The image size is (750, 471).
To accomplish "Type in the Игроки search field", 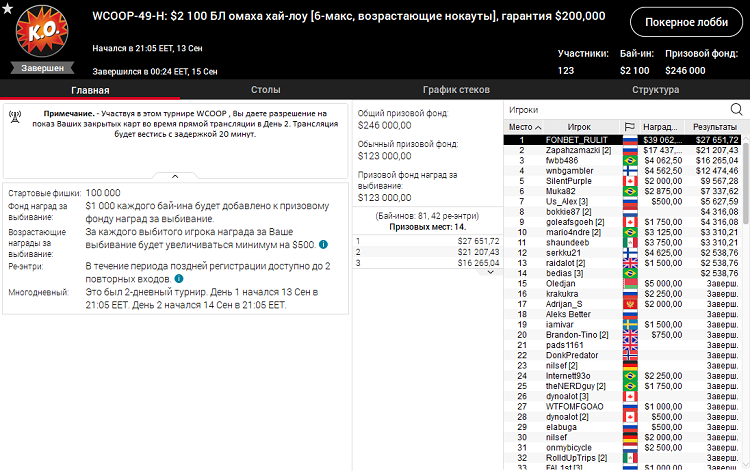I will pyautogui.click(x=615, y=109).
